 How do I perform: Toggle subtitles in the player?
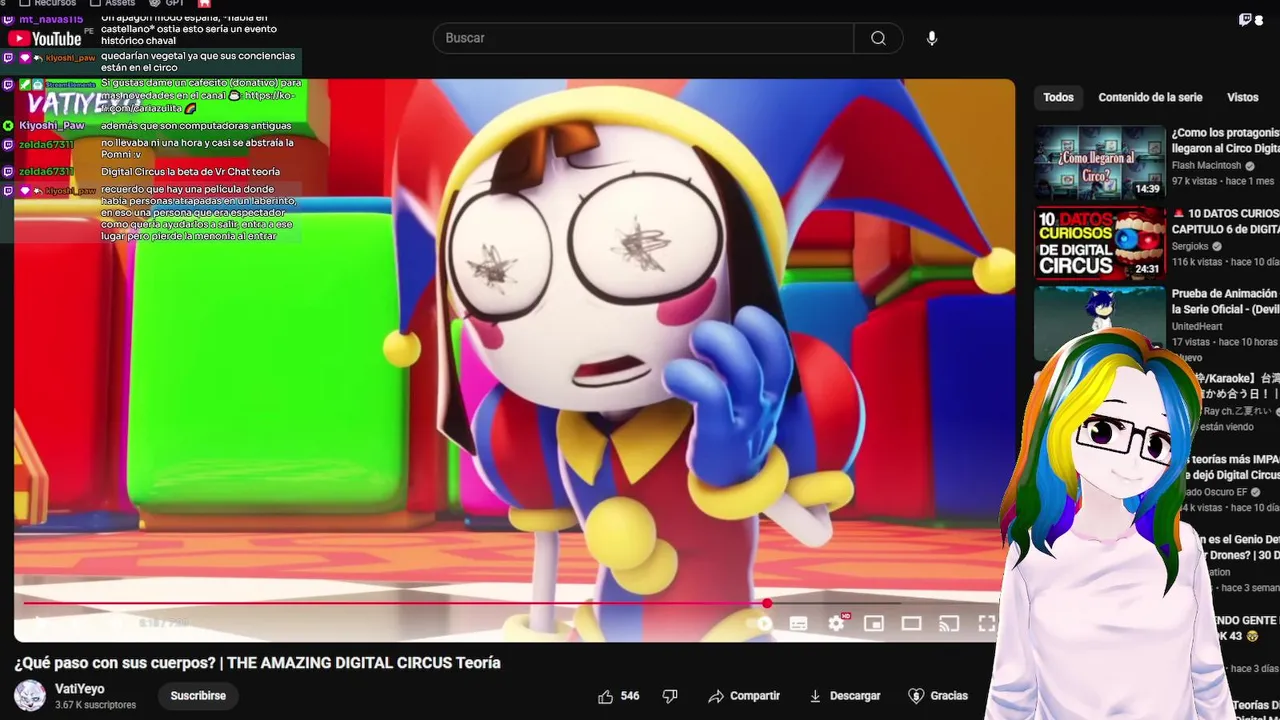pos(798,623)
